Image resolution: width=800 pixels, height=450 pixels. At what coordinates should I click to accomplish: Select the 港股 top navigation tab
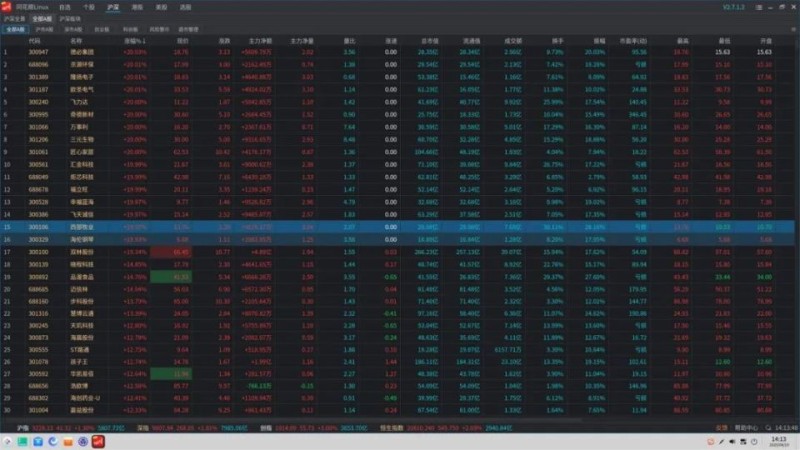click(137, 6)
